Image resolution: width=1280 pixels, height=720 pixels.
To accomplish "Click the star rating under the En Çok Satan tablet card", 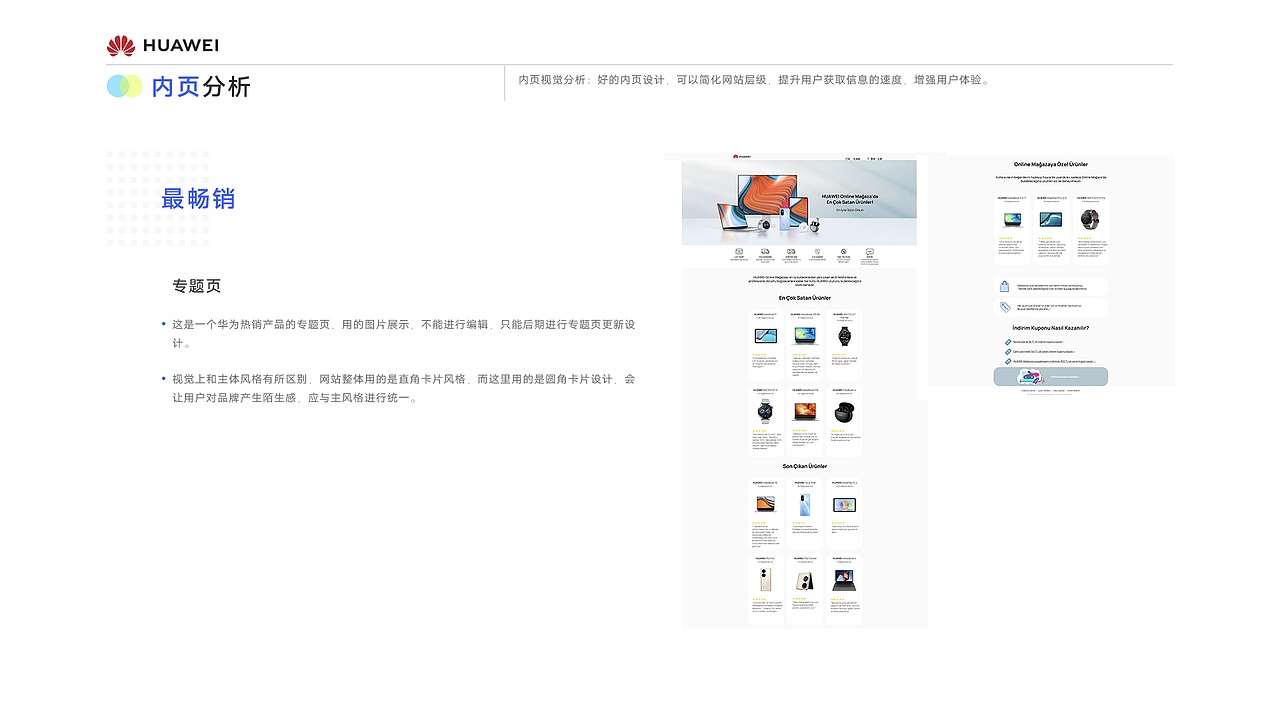I will (x=759, y=353).
